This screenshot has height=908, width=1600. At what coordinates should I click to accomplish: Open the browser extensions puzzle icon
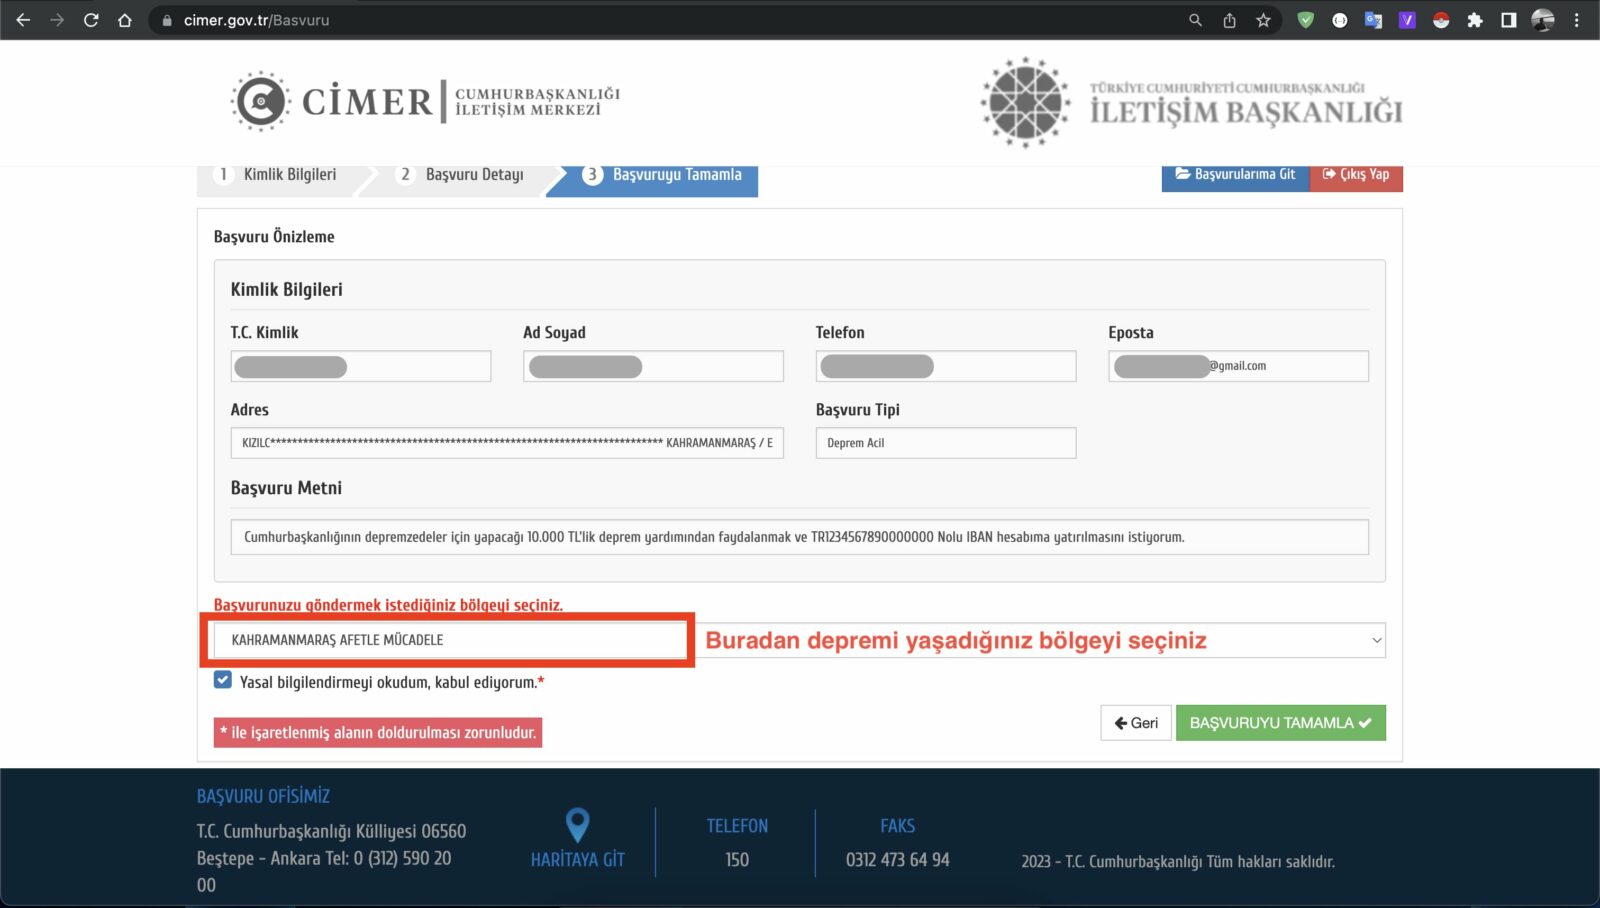click(x=1474, y=20)
